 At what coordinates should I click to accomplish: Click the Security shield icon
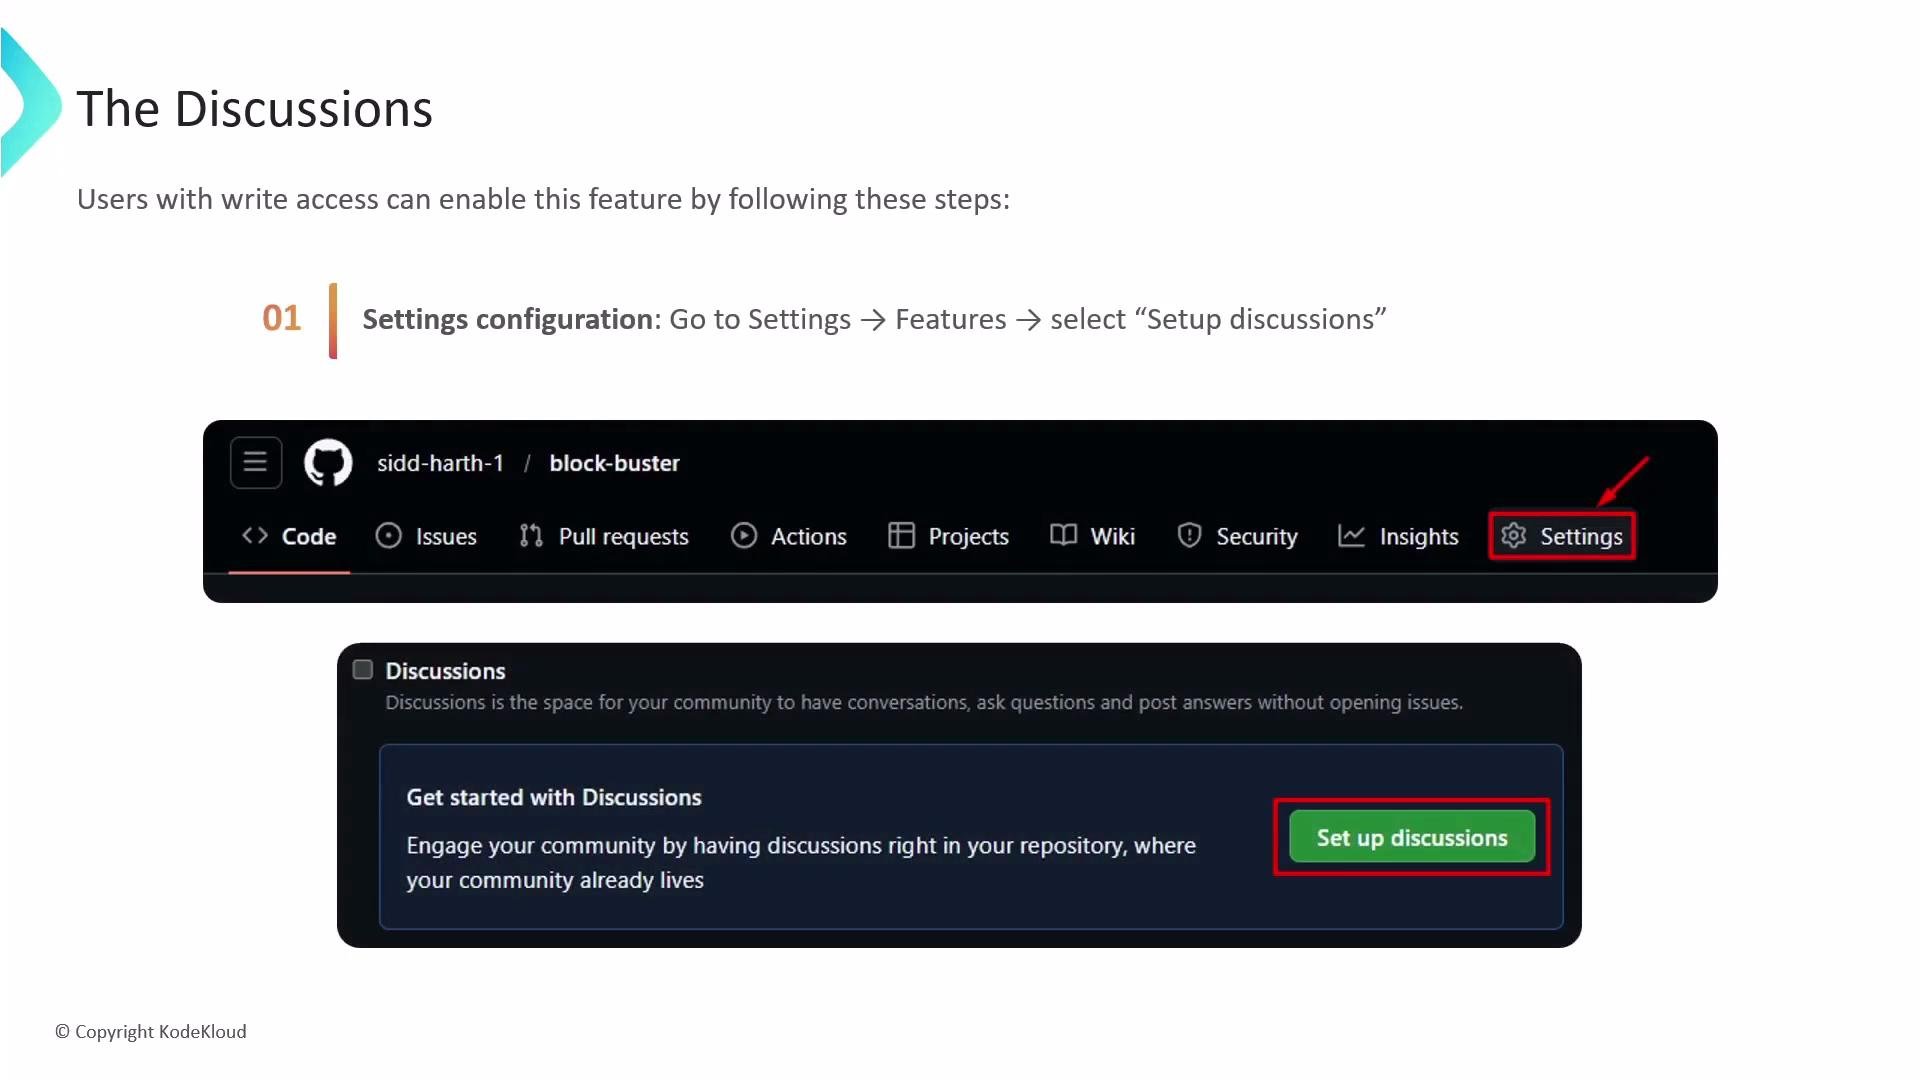(1189, 536)
